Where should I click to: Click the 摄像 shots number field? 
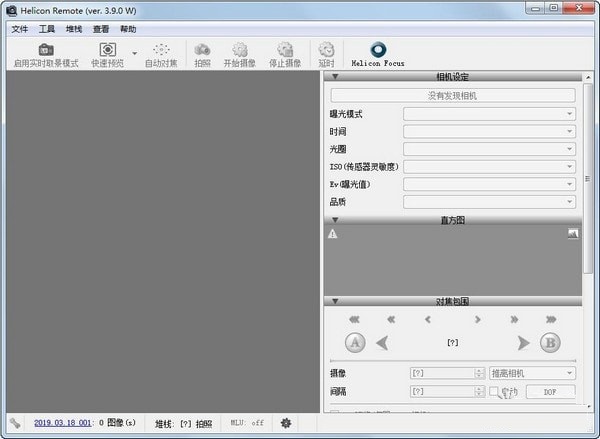(445, 373)
